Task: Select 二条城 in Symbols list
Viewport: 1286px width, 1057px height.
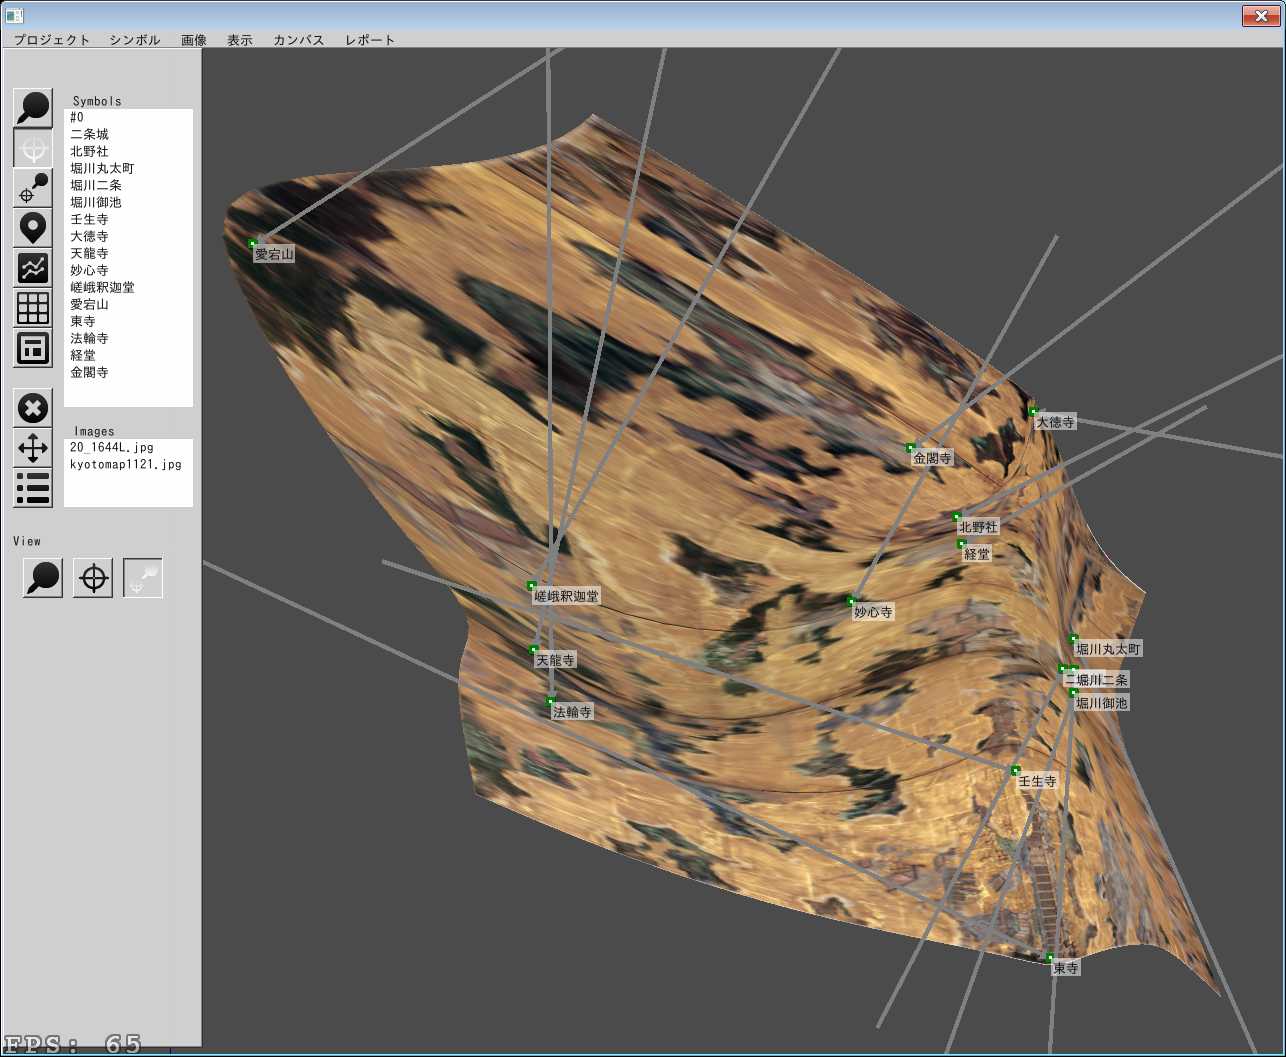Action: click(128, 134)
